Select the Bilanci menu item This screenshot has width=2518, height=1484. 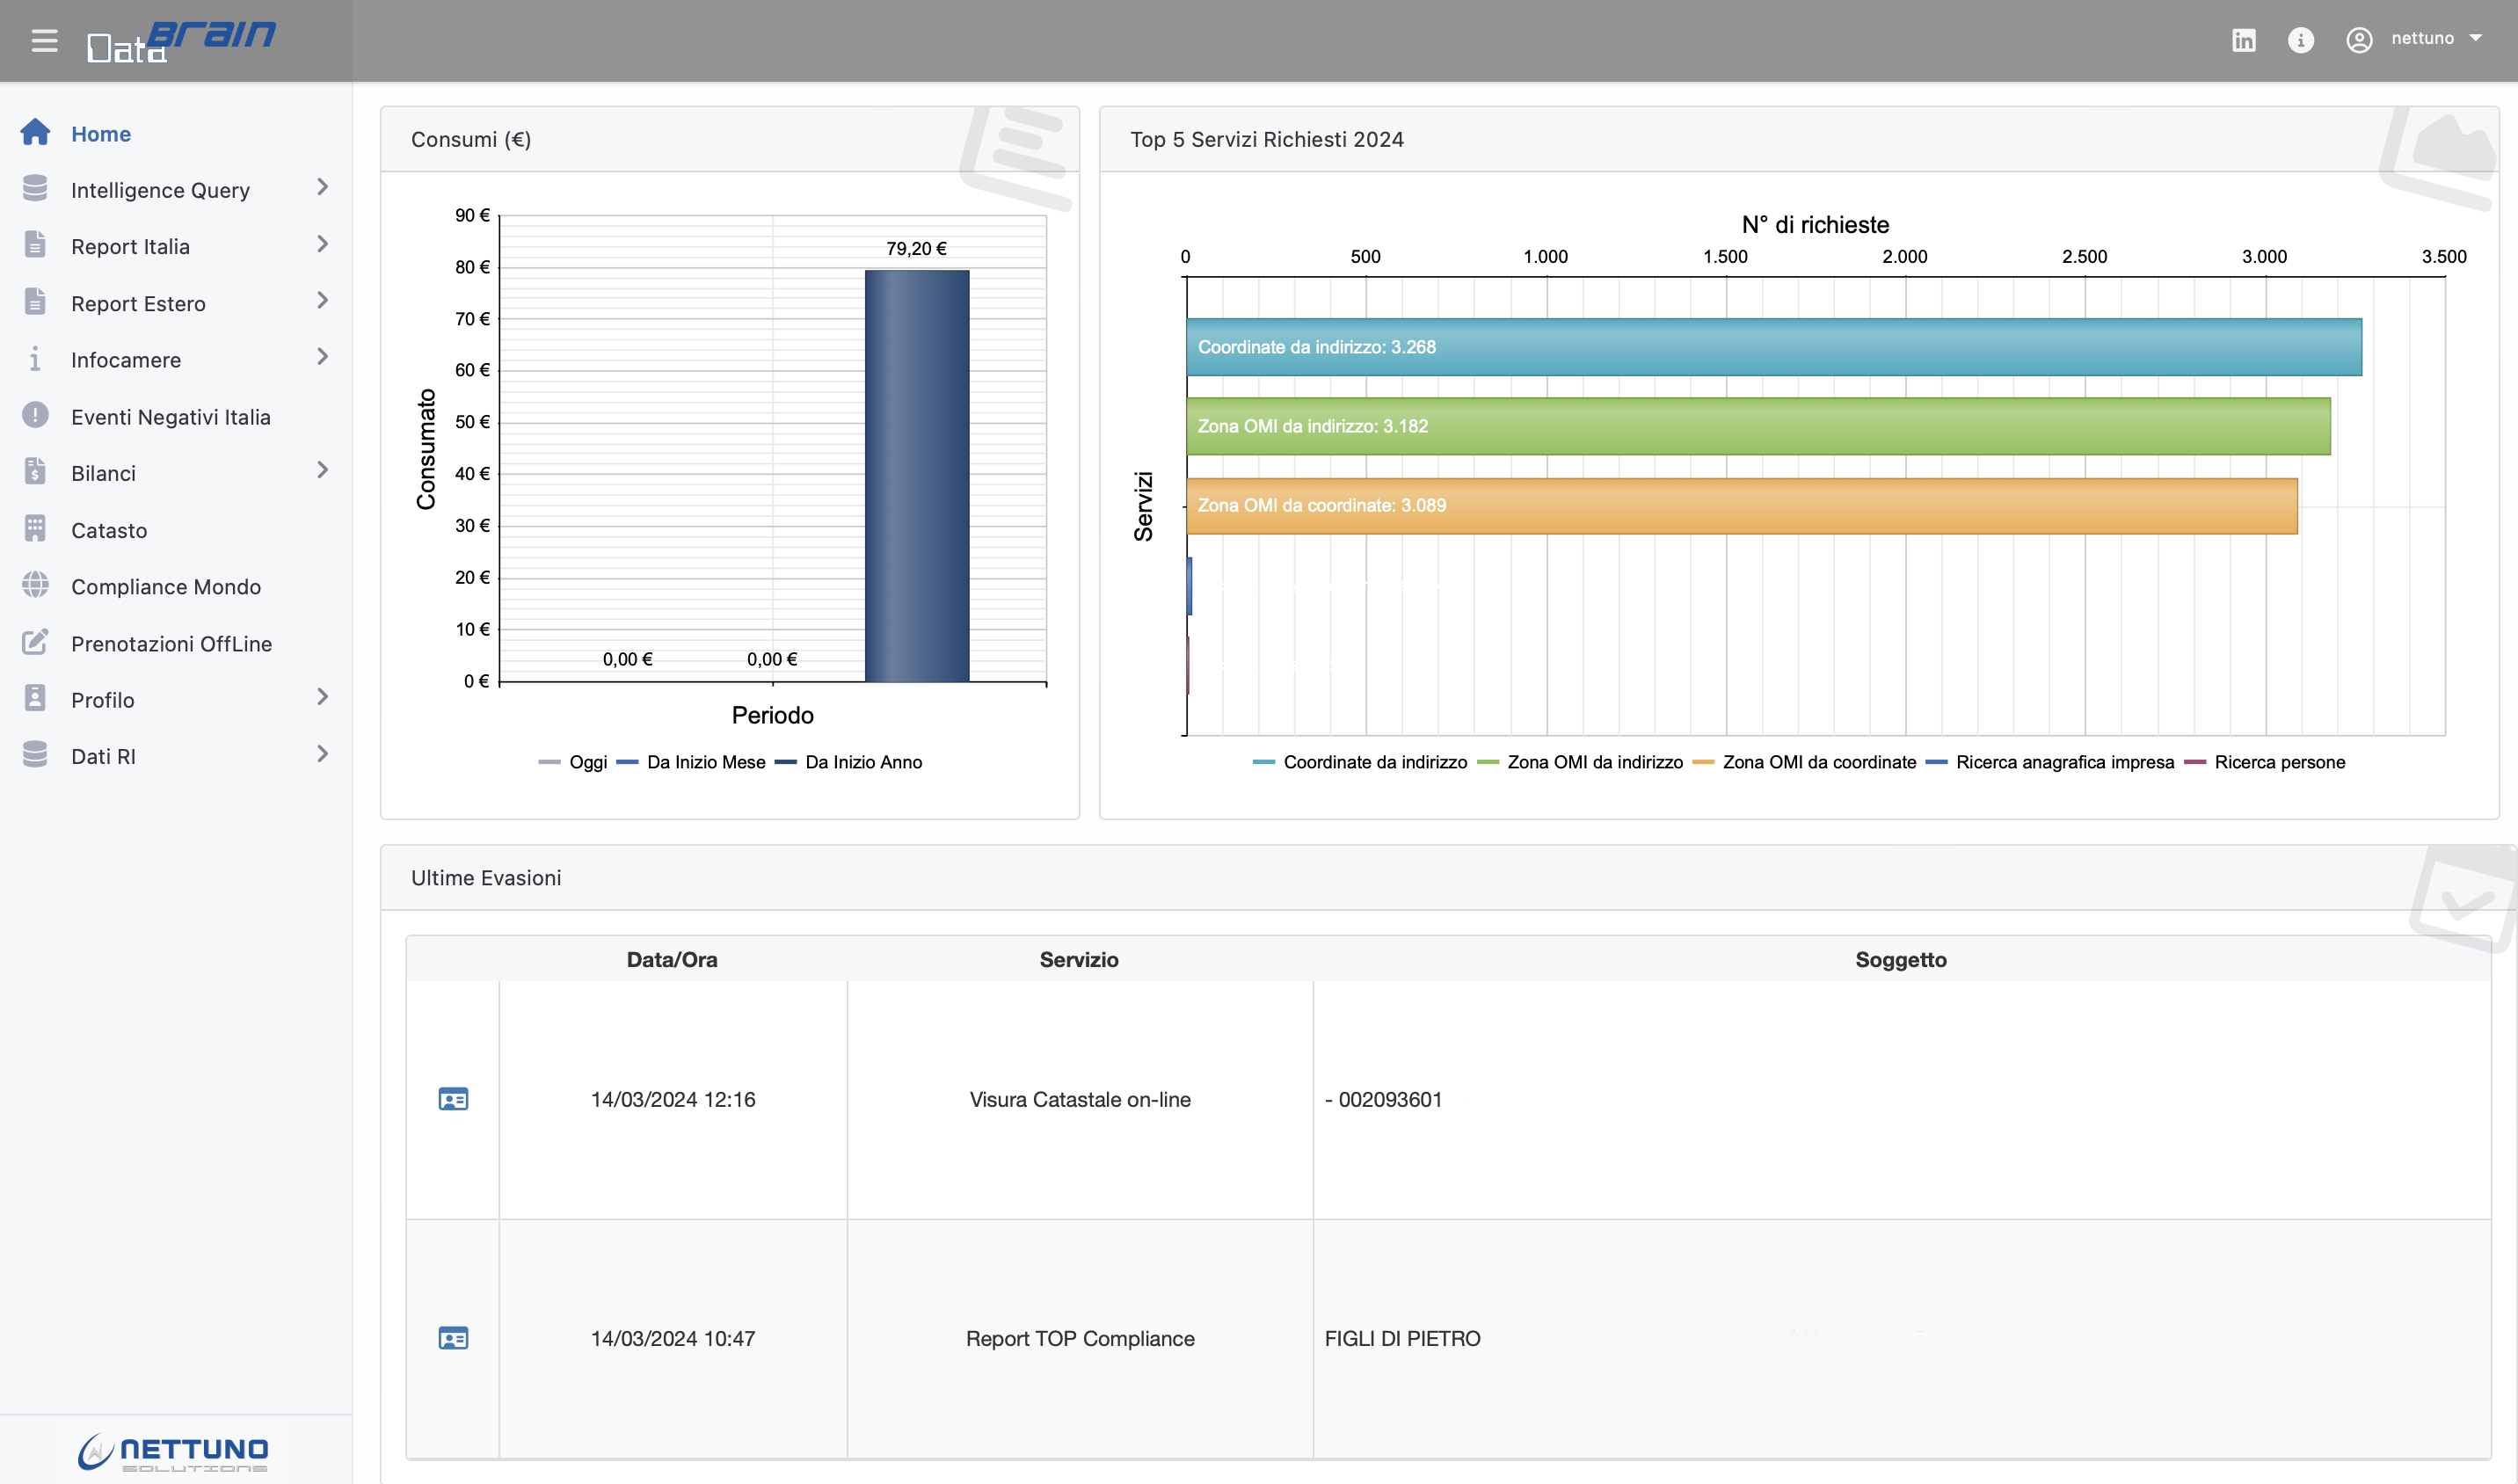pos(104,473)
